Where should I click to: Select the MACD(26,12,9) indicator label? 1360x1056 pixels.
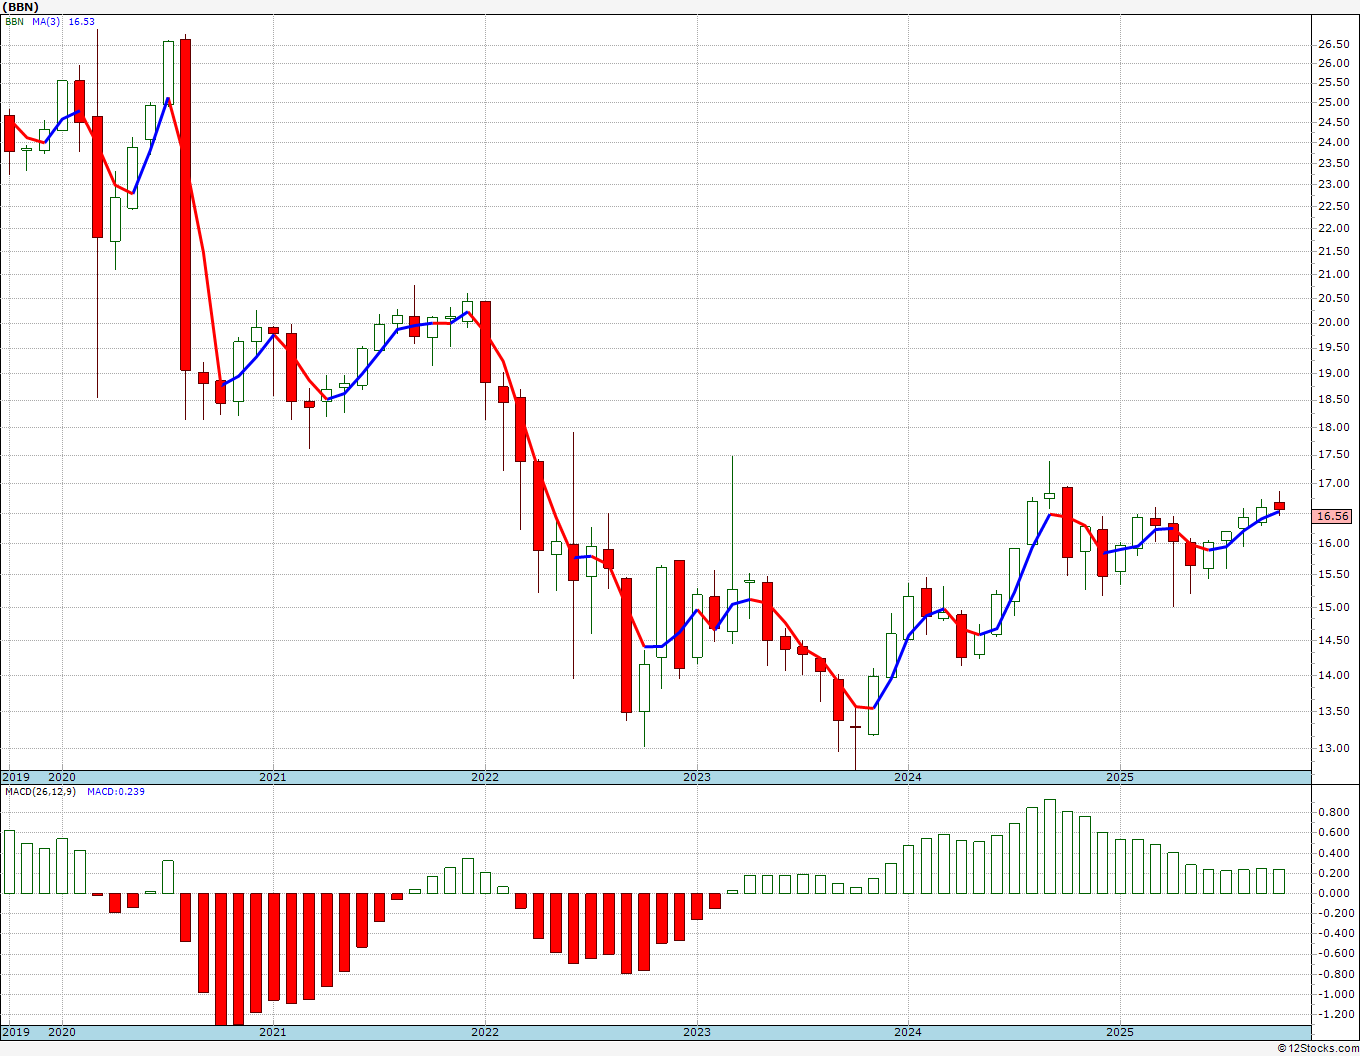[x=42, y=791]
